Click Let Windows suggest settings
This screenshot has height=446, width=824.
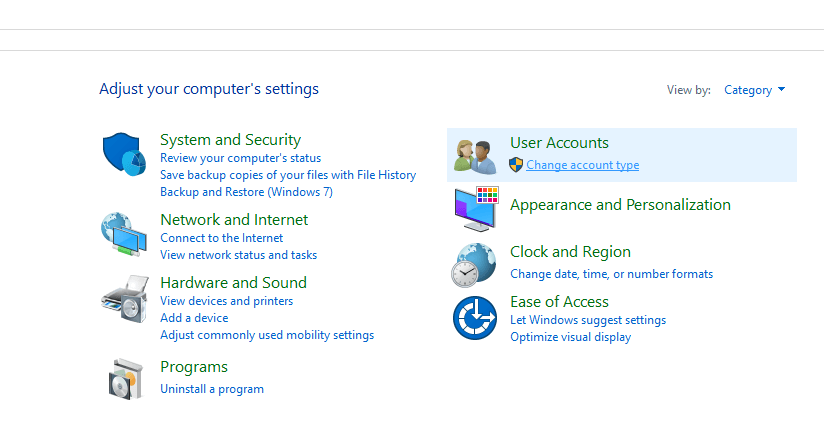click(x=587, y=320)
